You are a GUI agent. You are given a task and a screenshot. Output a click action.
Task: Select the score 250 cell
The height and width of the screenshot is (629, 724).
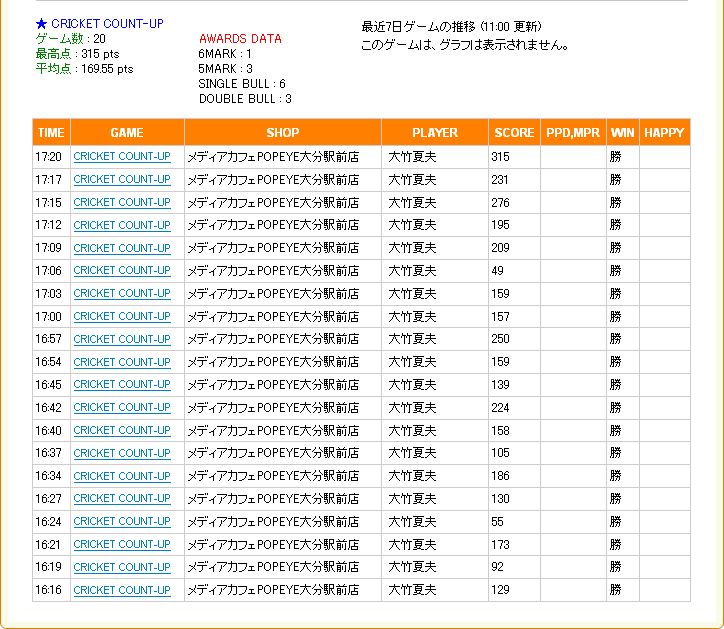[x=514, y=339]
